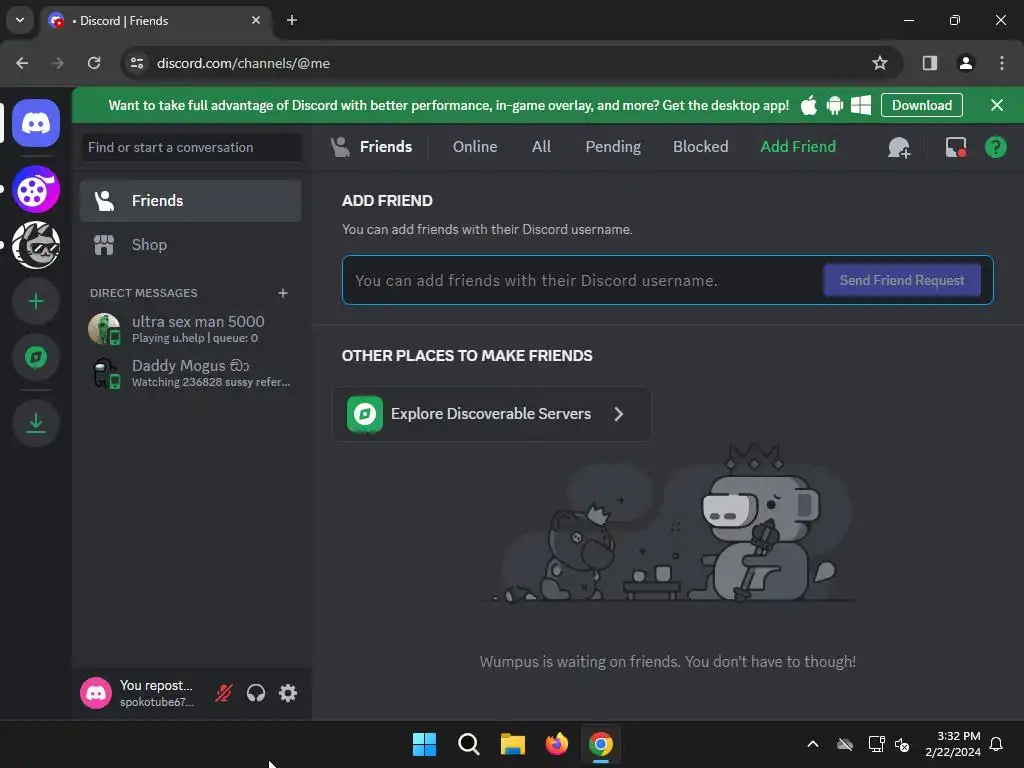This screenshot has width=1024, height=768.
Task: Open Explore Discoverable Servers card
Action: [x=492, y=414]
